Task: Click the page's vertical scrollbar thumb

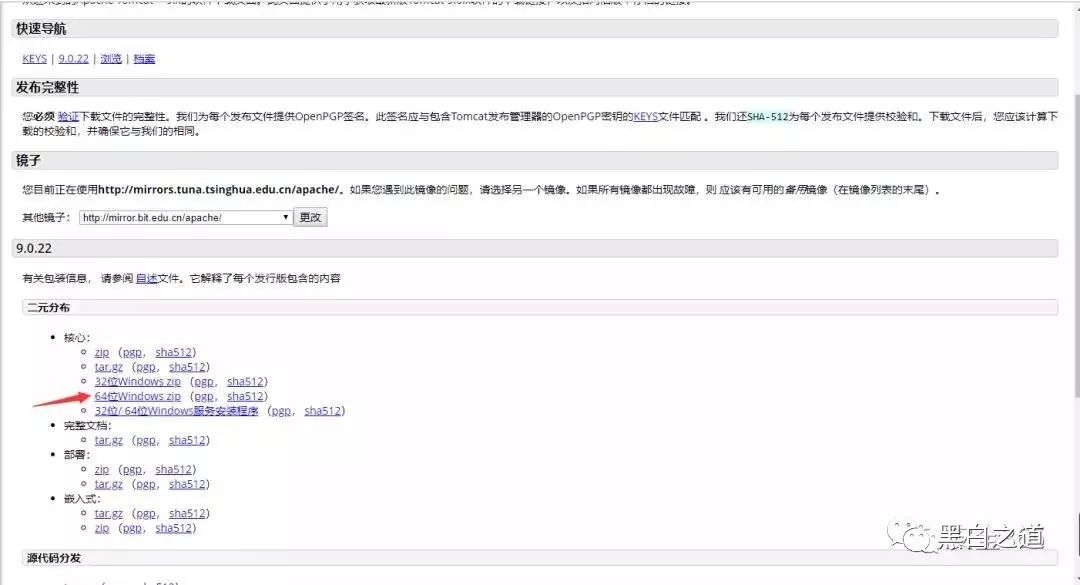Action: [1076, 245]
